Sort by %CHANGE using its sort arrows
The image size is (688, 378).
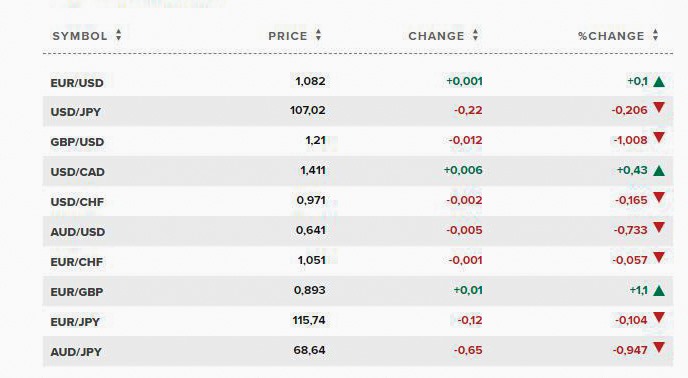[x=656, y=36]
